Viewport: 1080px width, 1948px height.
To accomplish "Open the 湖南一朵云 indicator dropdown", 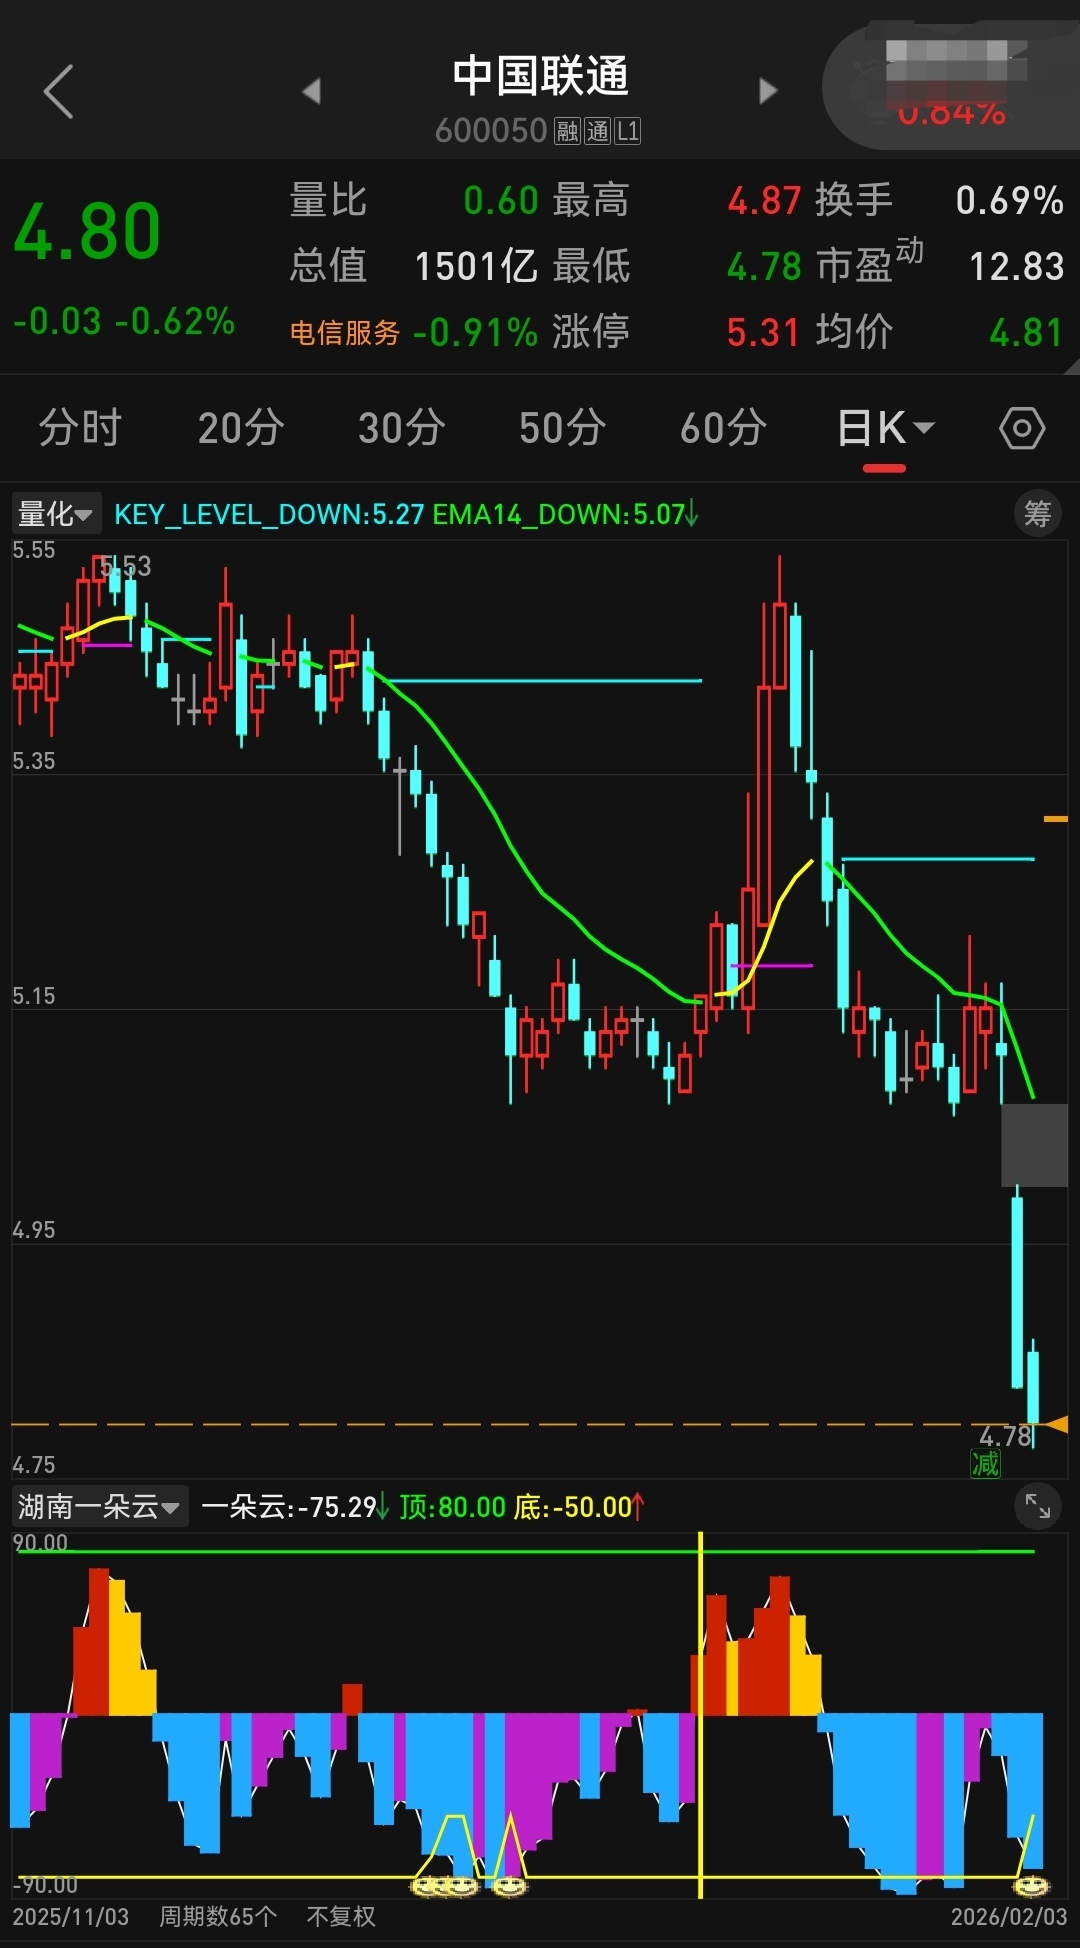I will [x=99, y=1506].
